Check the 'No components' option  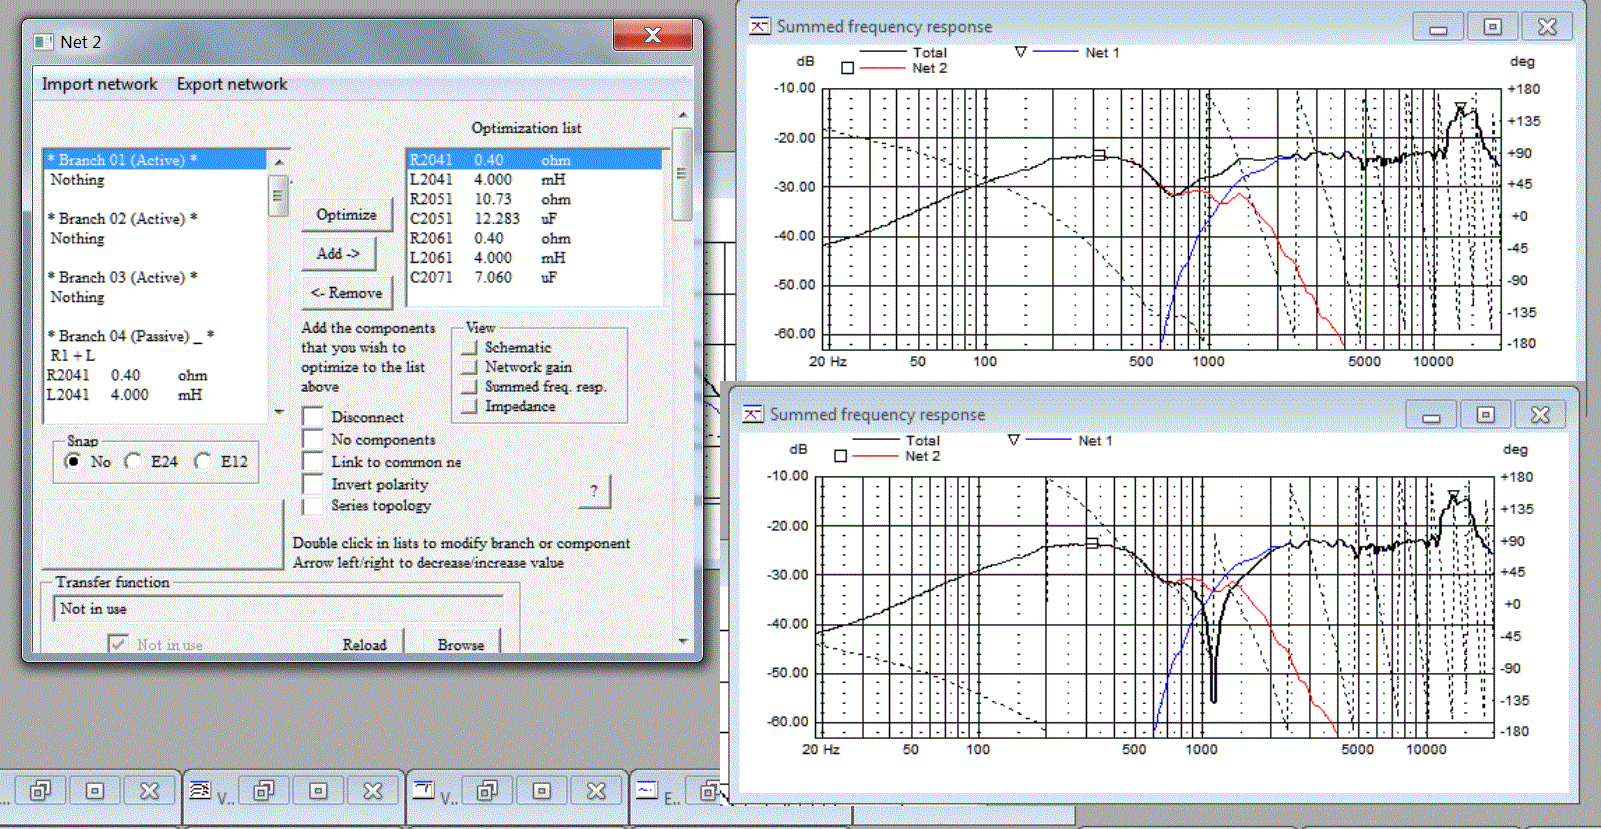313,439
